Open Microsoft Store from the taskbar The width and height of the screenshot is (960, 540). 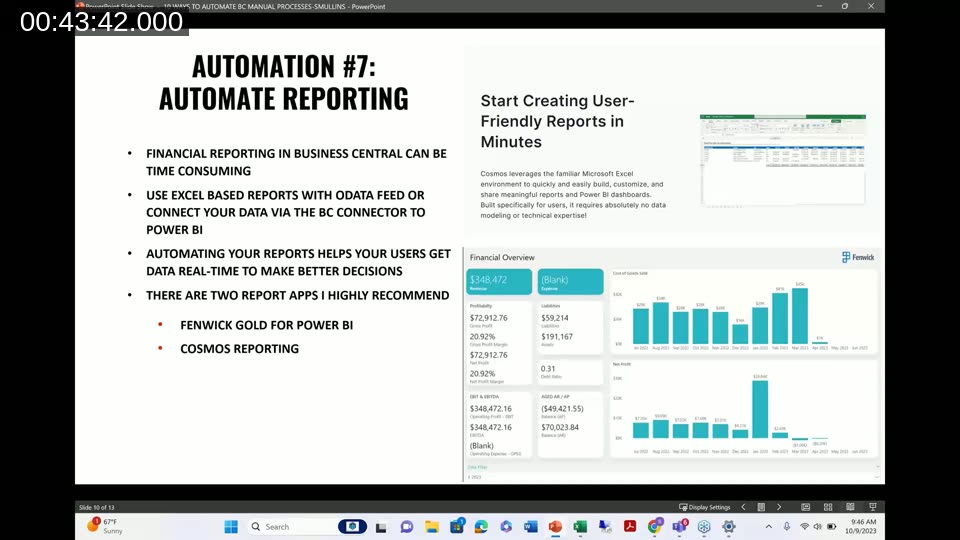(x=457, y=526)
